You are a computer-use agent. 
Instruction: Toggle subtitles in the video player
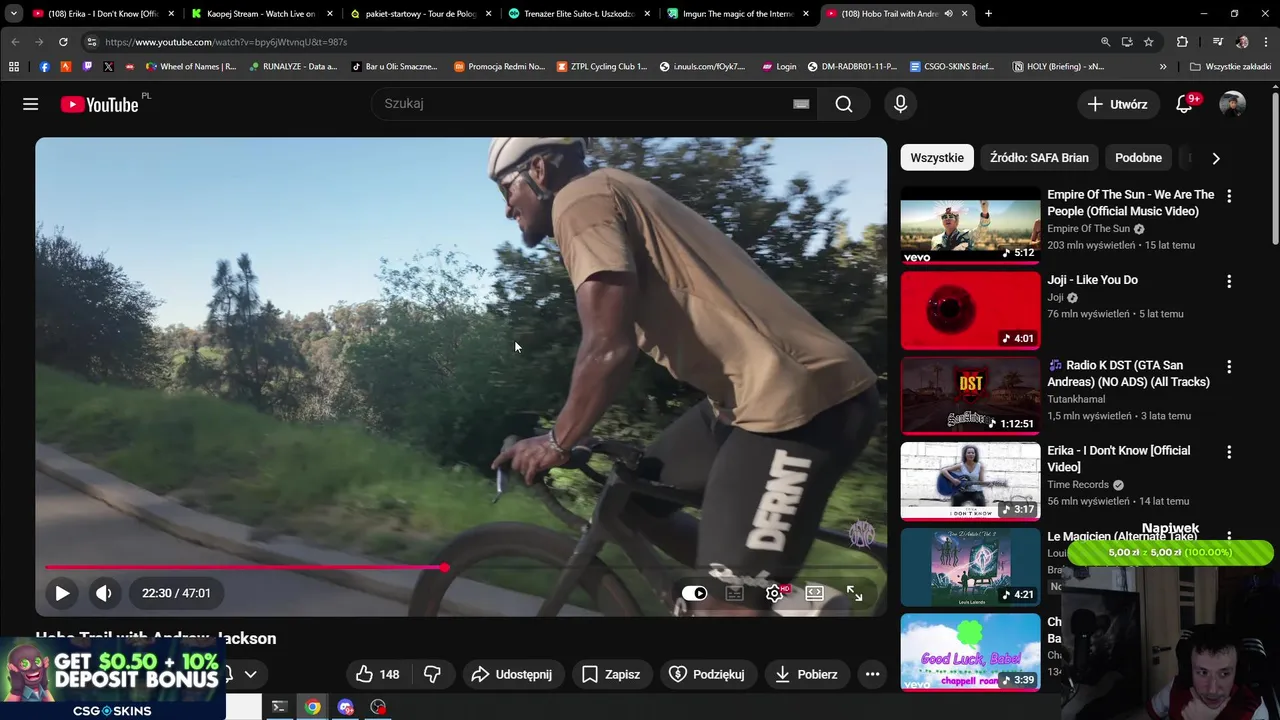click(x=734, y=593)
